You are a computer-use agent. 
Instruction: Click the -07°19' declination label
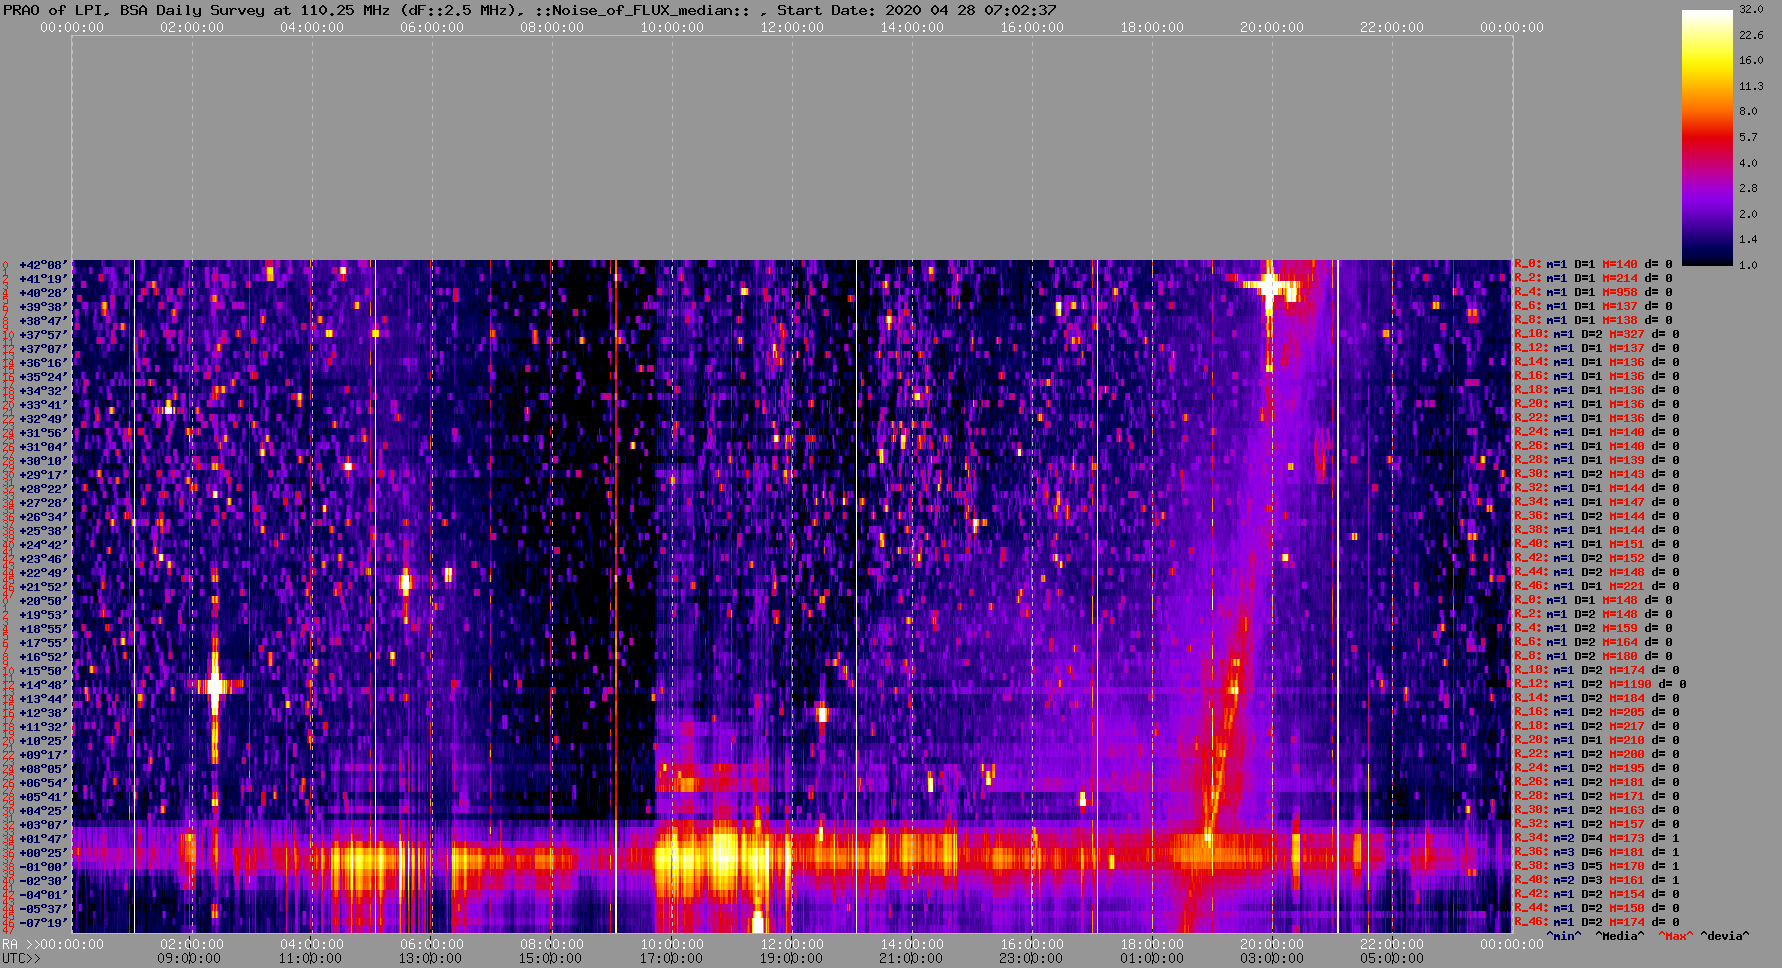pos(43,923)
